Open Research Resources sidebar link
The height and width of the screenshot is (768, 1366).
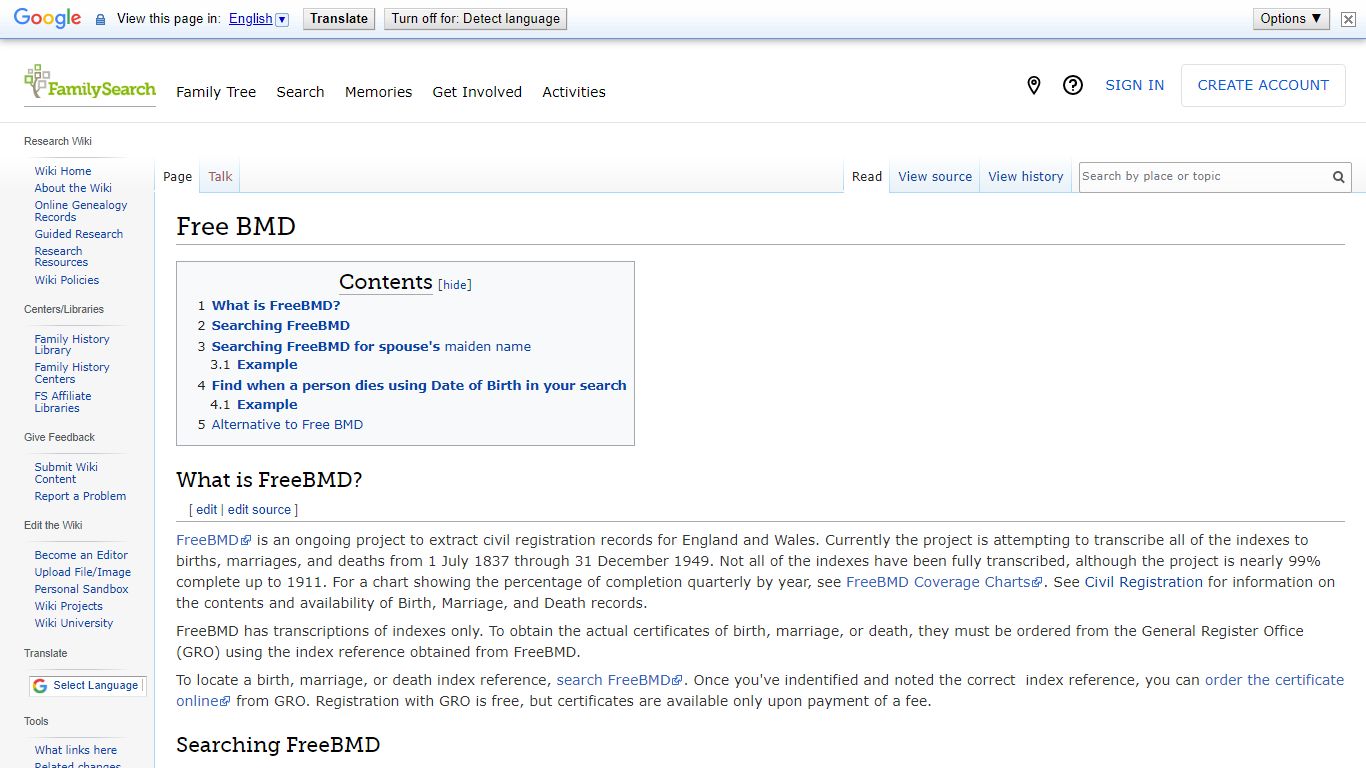click(61, 257)
